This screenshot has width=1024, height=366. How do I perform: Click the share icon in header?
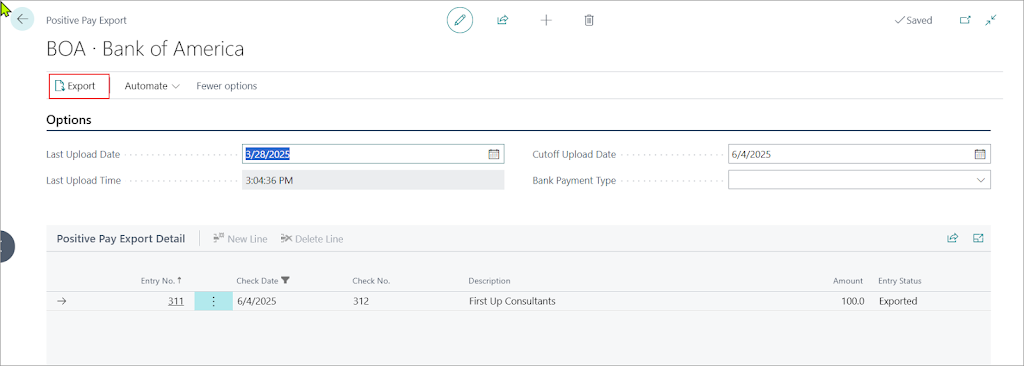point(502,20)
